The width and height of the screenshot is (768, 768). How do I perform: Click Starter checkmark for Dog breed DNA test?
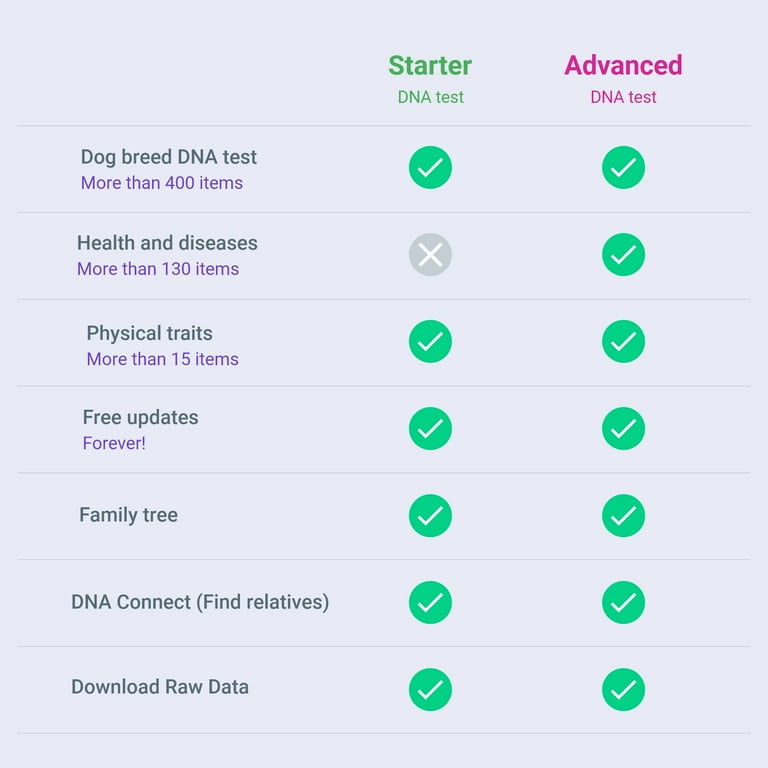430,168
